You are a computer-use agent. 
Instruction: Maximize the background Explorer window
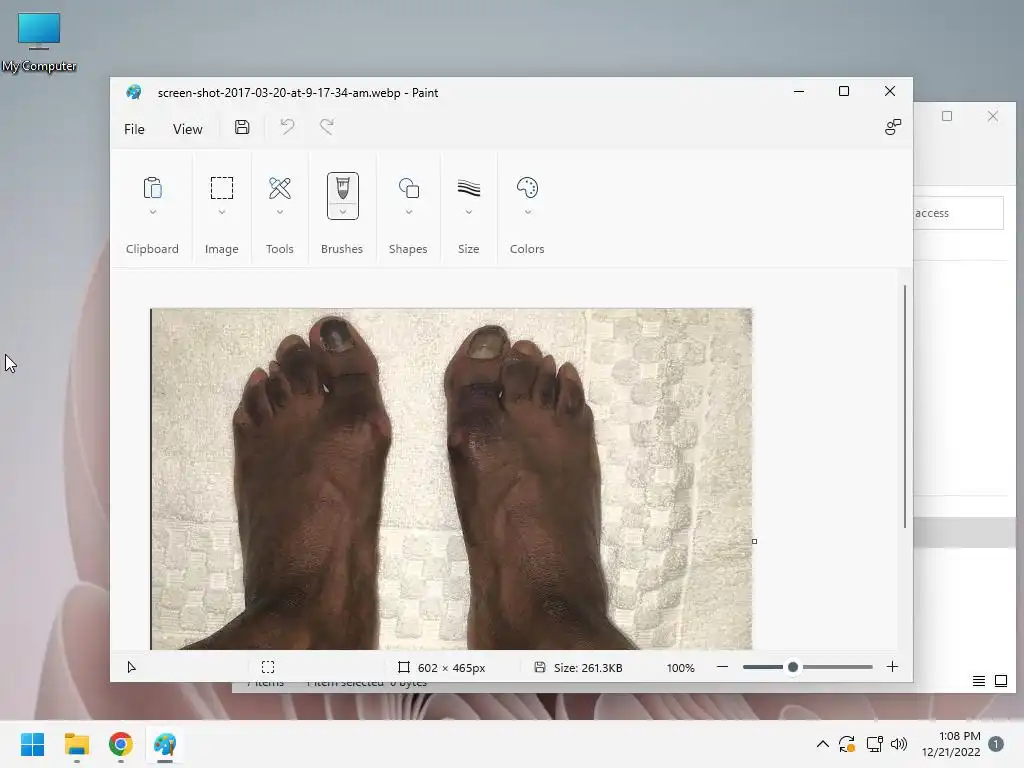[x=947, y=116]
